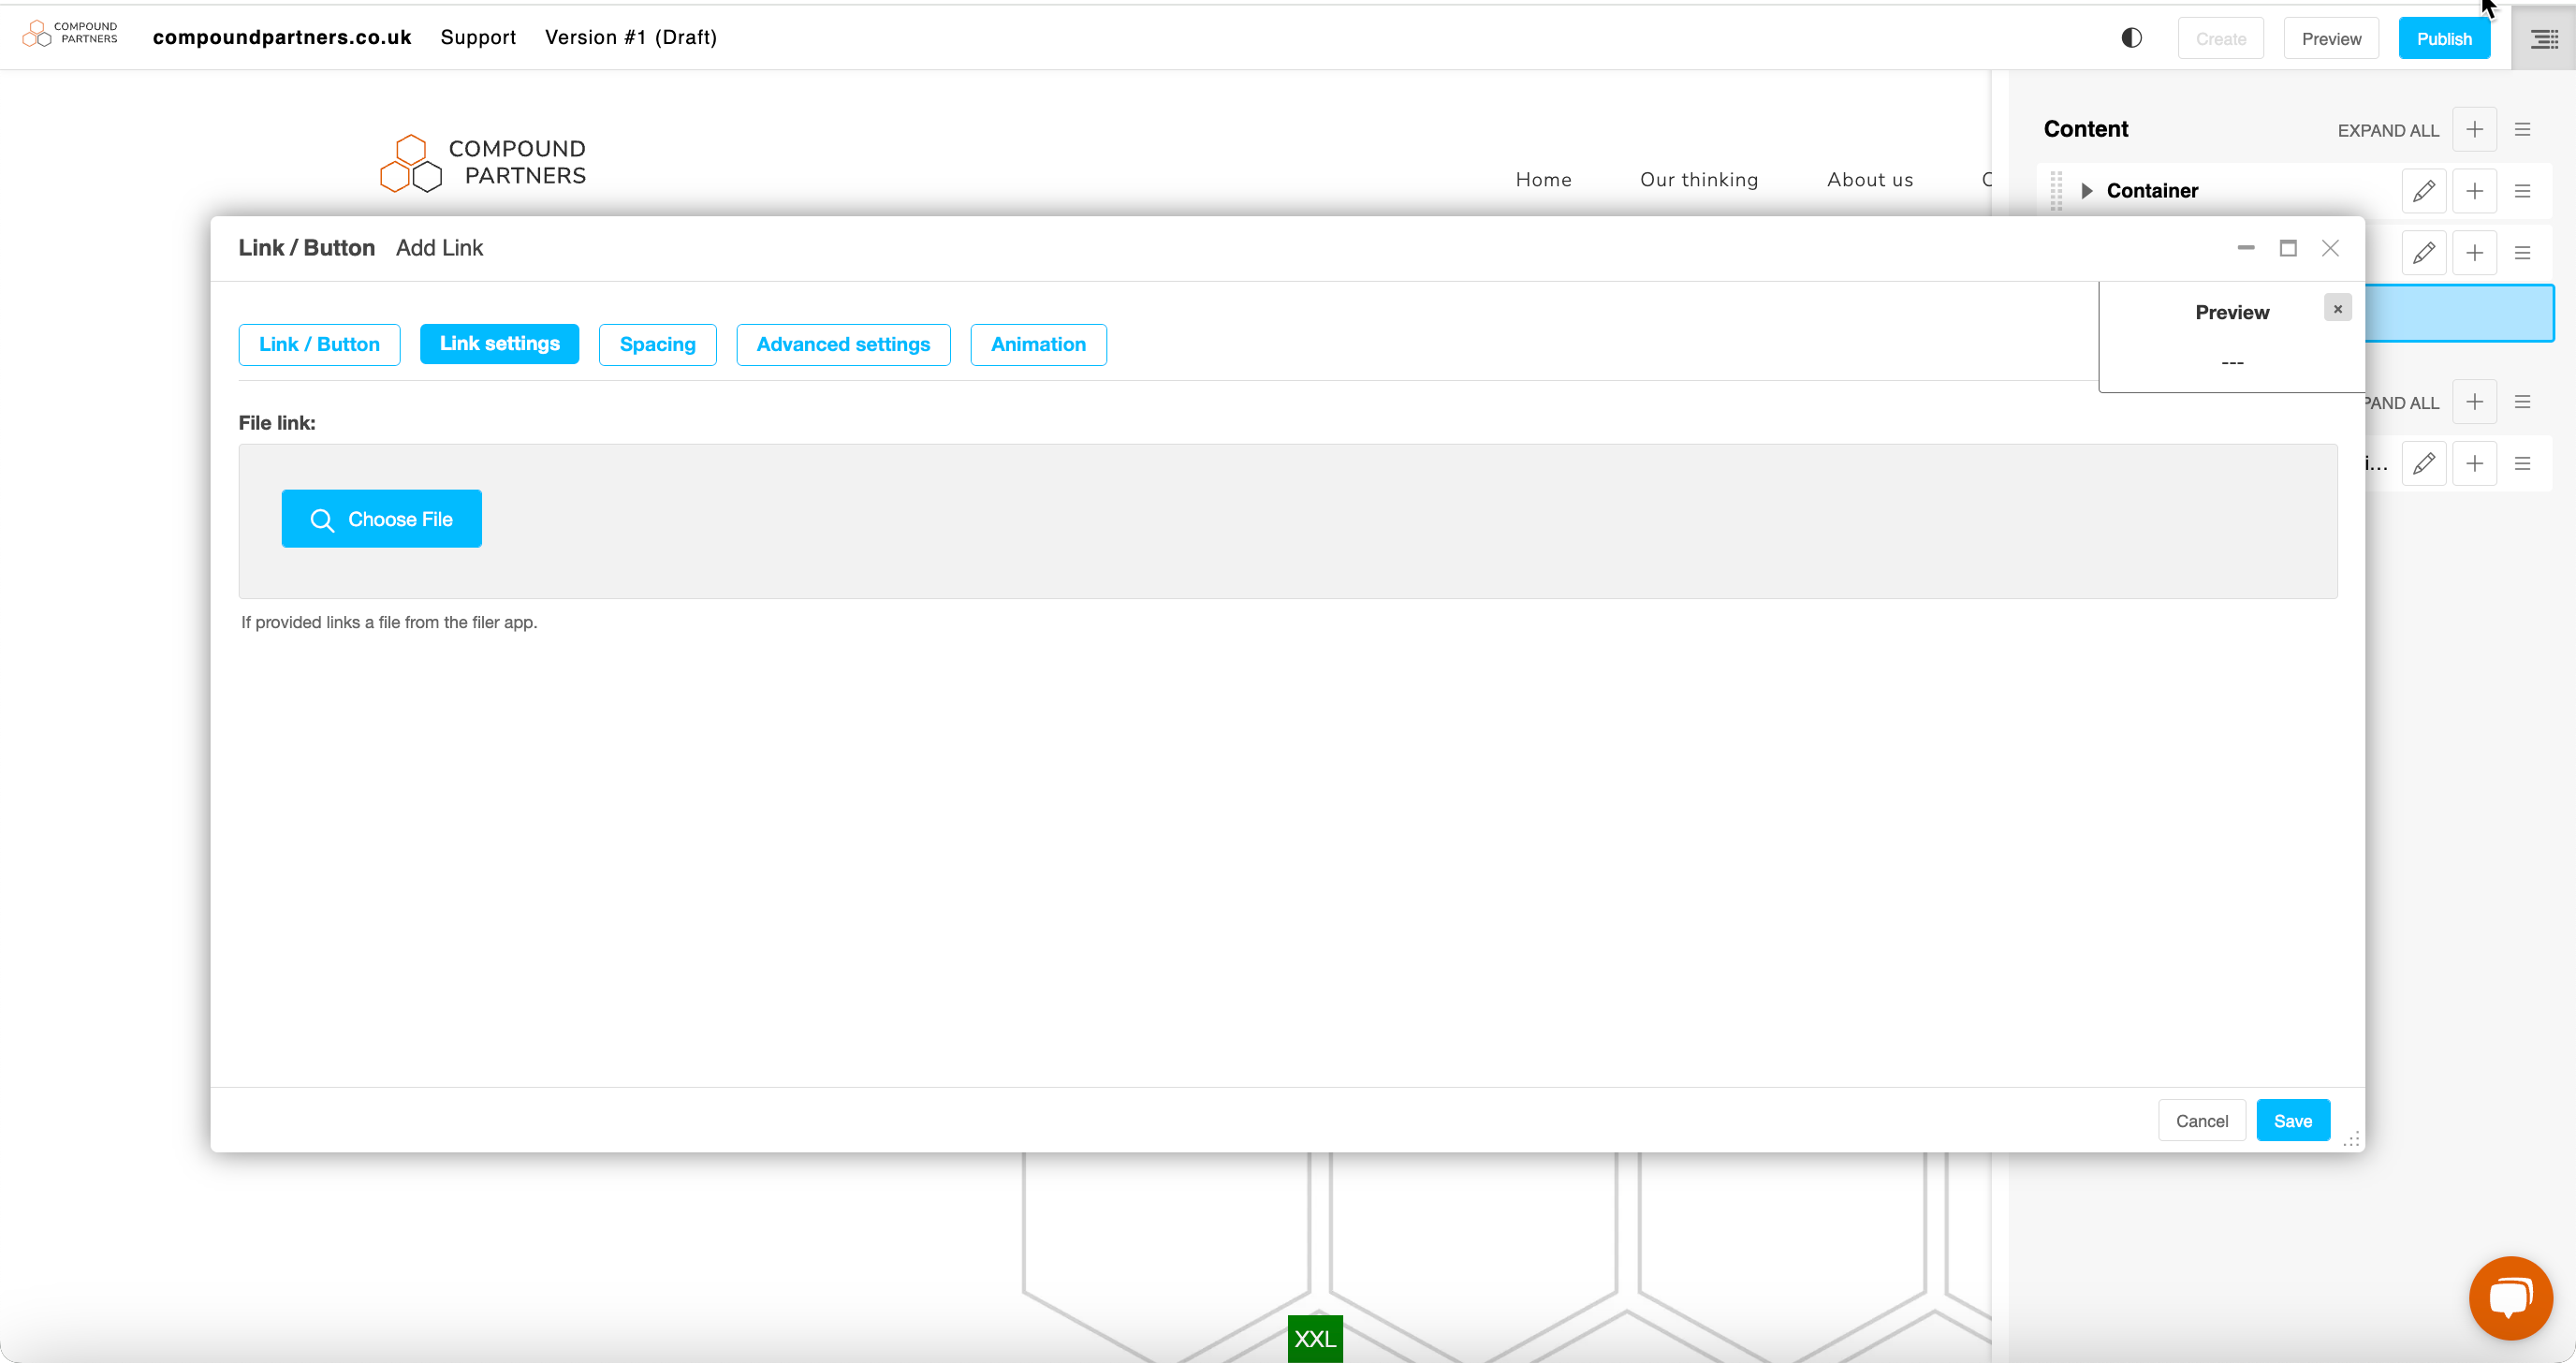The image size is (2576, 1363).
Task: Click the dialog resize handle corner
Action: 2351,1139
